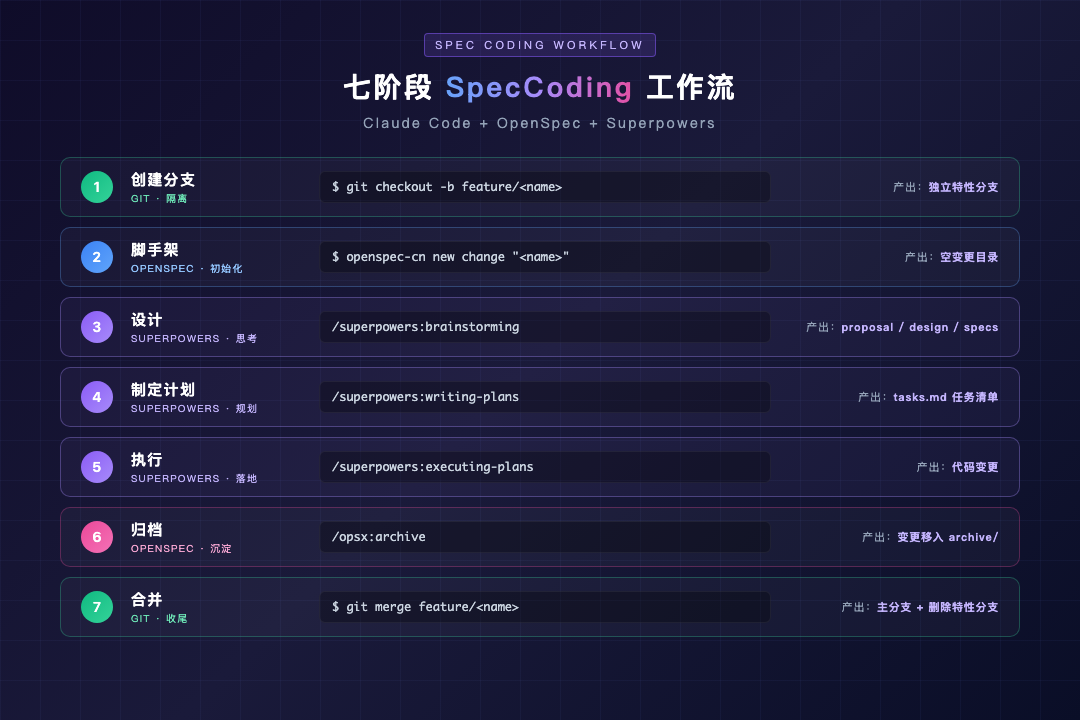Click the step 2 blue number circle

click(97, 257)
